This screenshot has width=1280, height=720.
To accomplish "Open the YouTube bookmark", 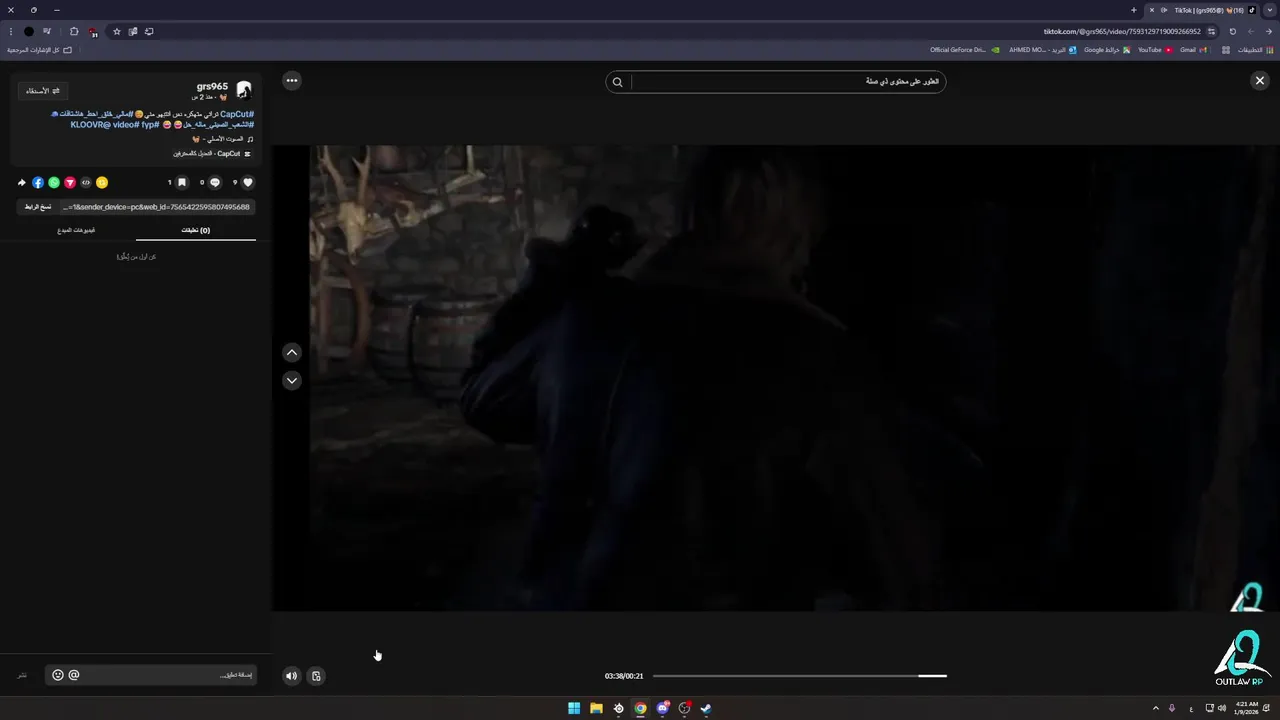I will click(x=1155, y=49).
